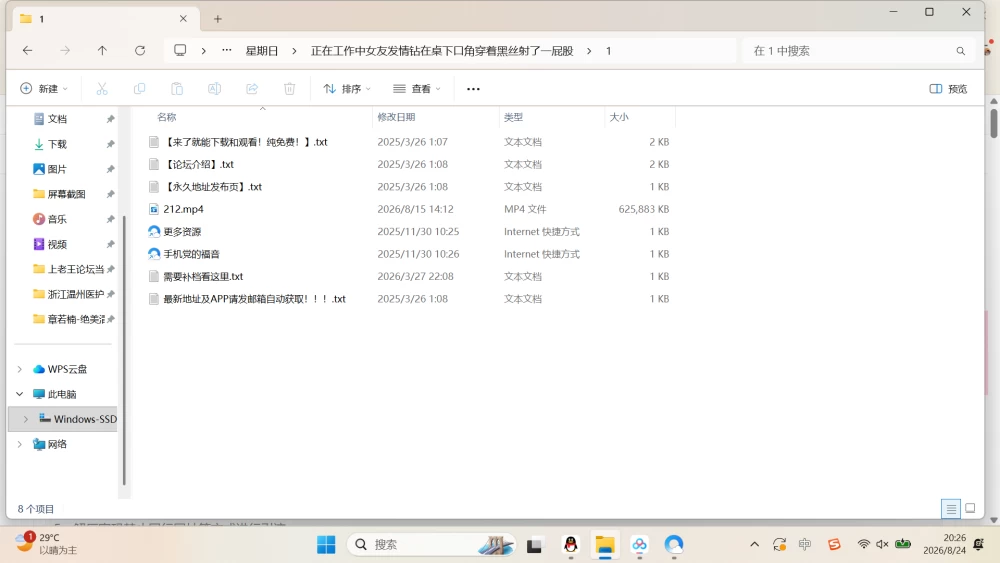Open the 新建 dropdown
Viewport: 1000px width, 563px height.
click(x=43, y=89)
